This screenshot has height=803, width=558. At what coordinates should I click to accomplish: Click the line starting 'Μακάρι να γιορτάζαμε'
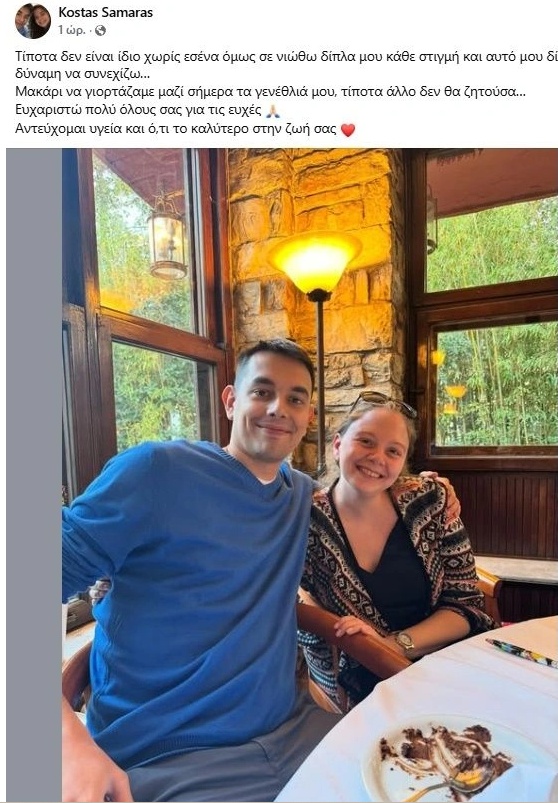tap(270, 92)
